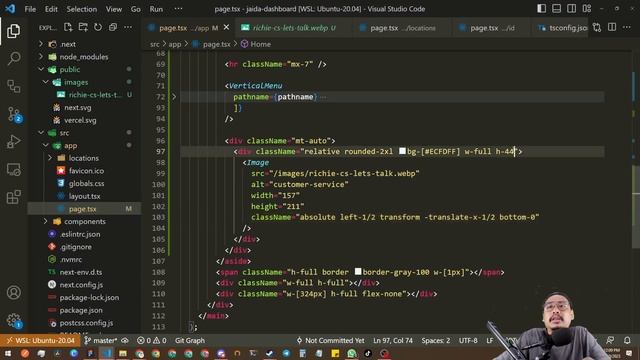Open Customize Layout in title bar

(x=587, y=9)
